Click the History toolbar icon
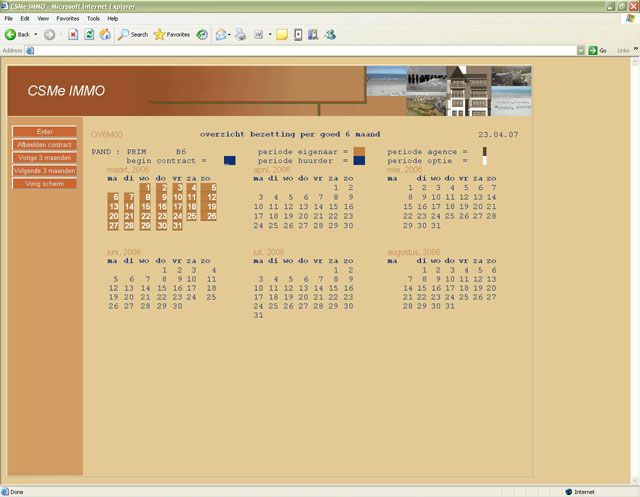This screenshot has height=497, width=640. click(202, 34)
